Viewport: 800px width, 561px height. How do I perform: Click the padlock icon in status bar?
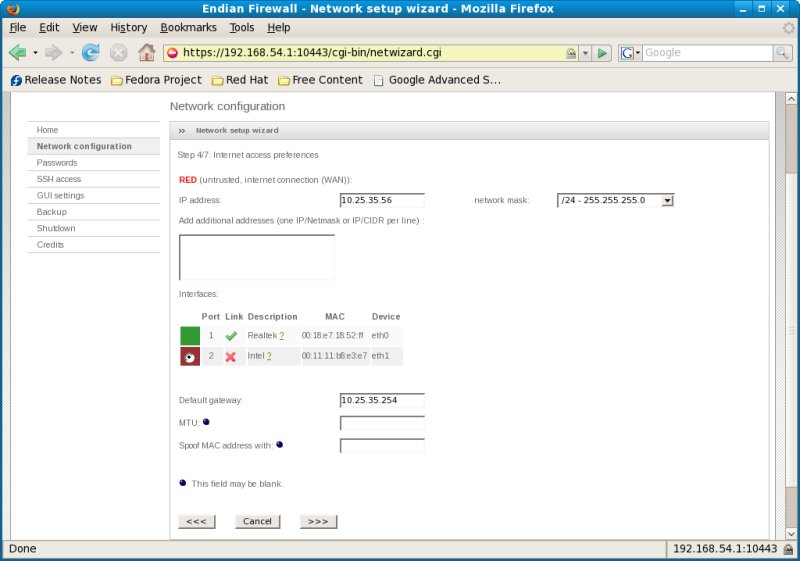[x=789, y=549]
